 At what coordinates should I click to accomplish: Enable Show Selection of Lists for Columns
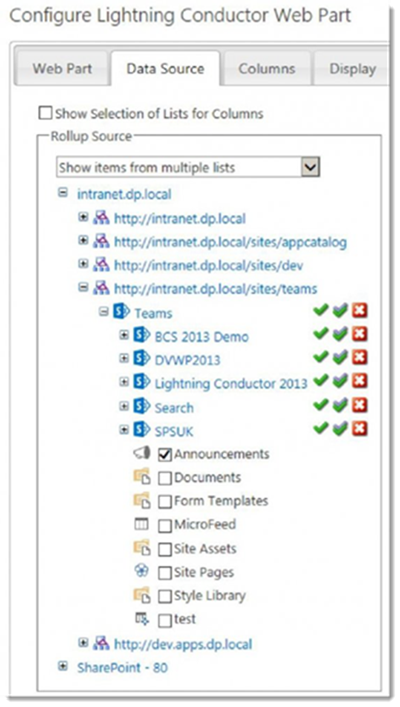[46, 113]
